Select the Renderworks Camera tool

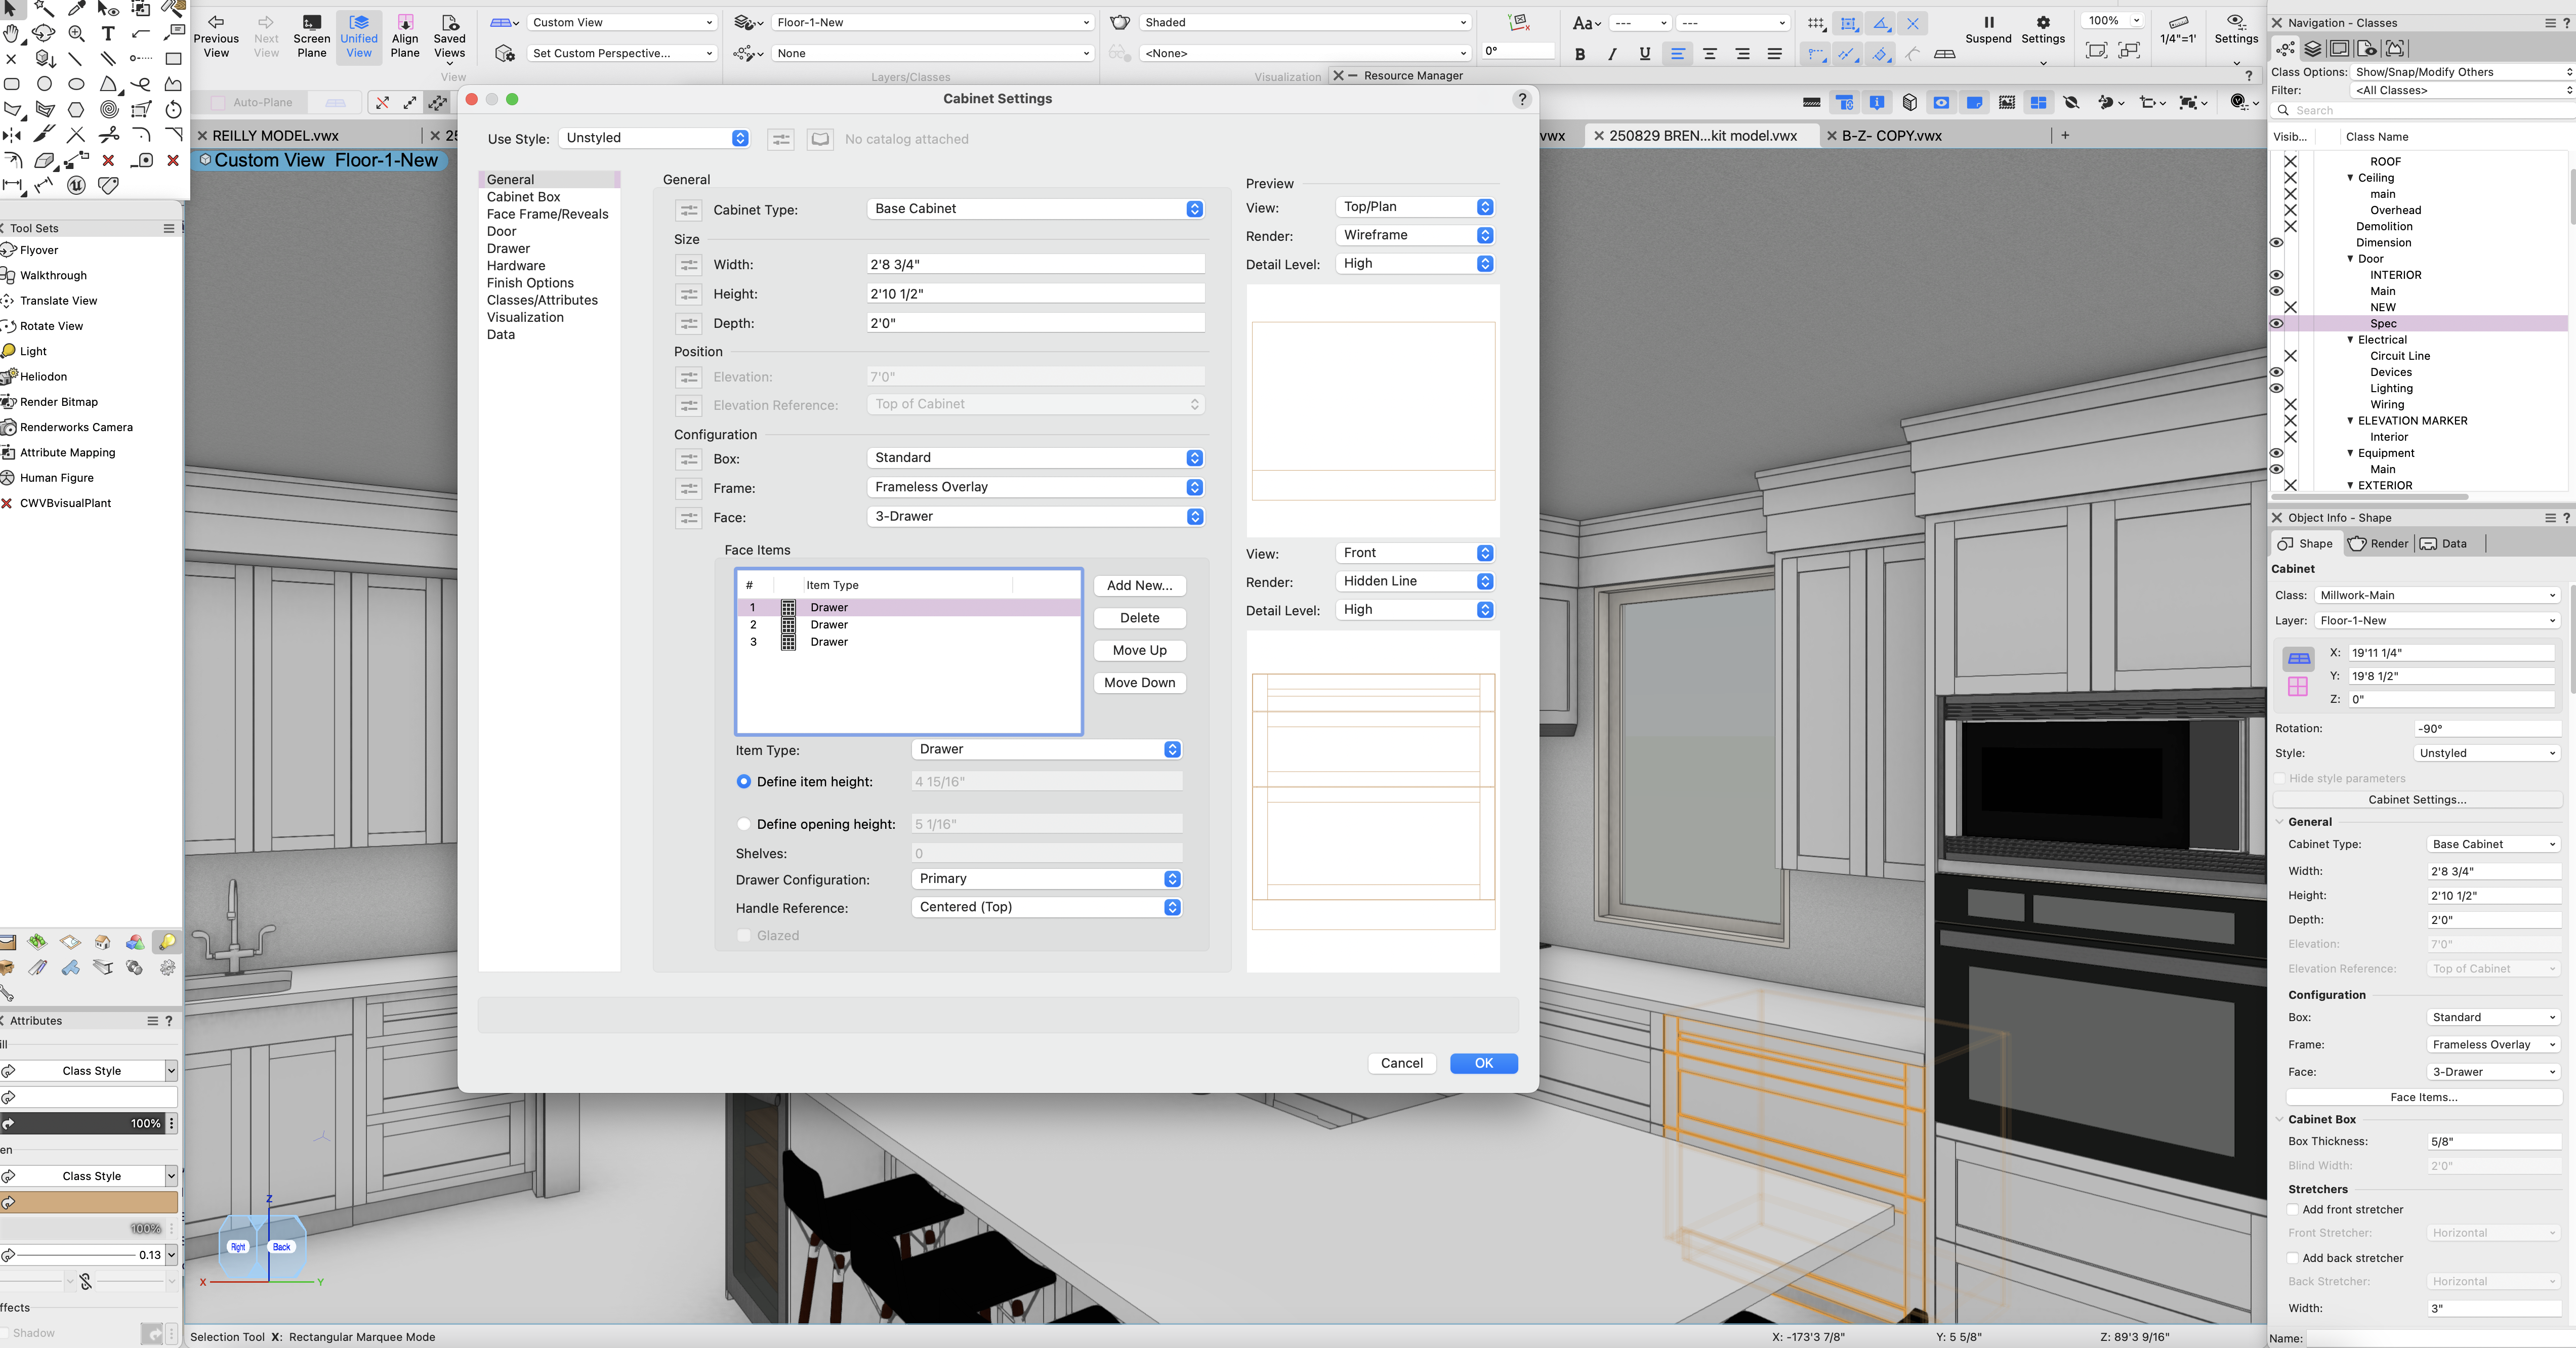pyautogui.click(x=75, y=427)
